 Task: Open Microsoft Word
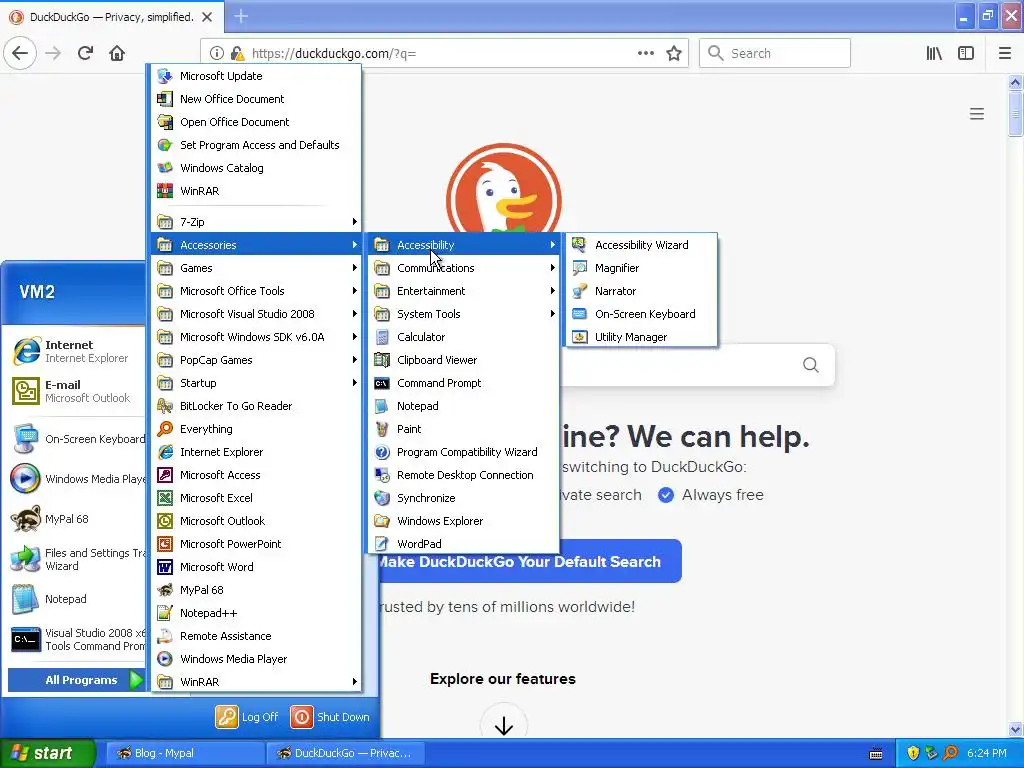(x=256, y=567)
